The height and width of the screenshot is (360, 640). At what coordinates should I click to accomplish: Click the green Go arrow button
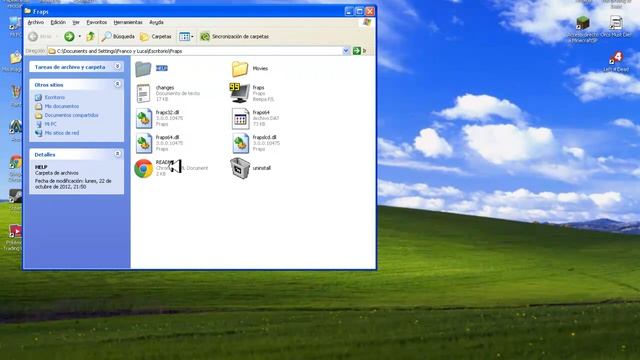357,51
